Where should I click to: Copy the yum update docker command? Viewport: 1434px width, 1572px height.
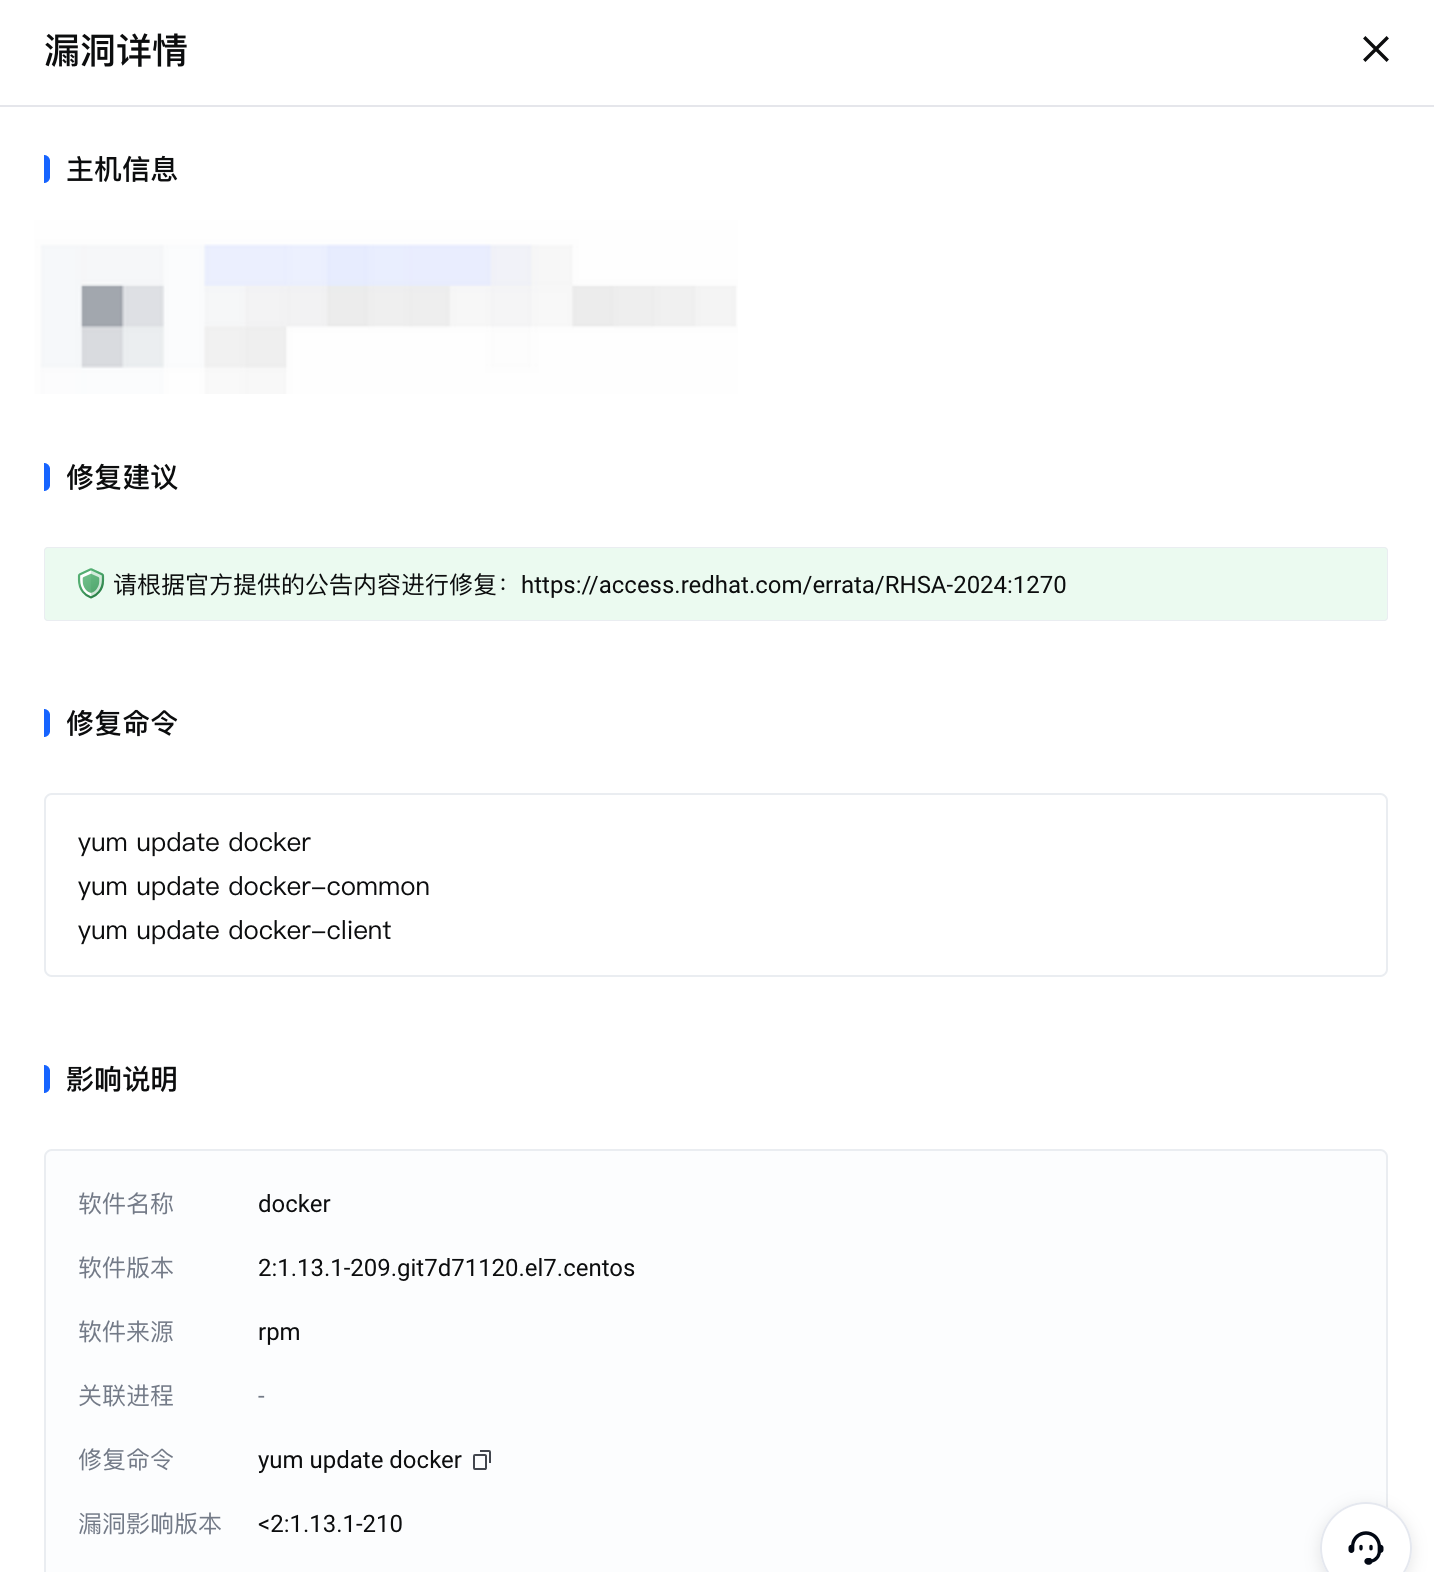tap(482, 1460)
